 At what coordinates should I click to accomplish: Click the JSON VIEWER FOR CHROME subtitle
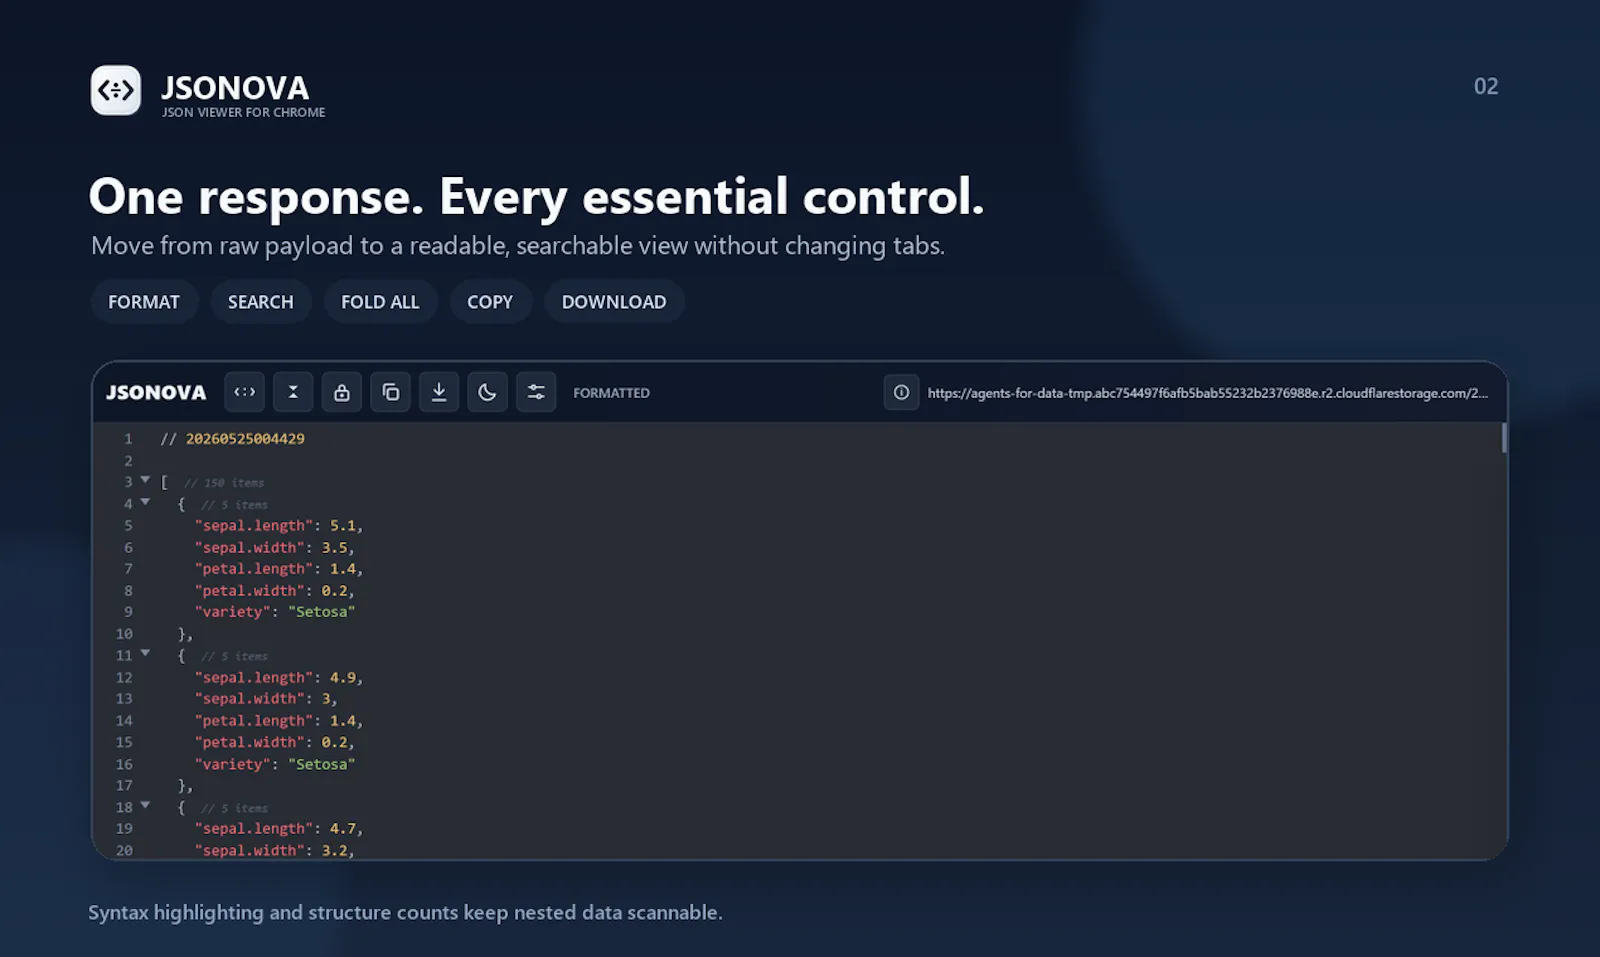(x=244, y=113)
